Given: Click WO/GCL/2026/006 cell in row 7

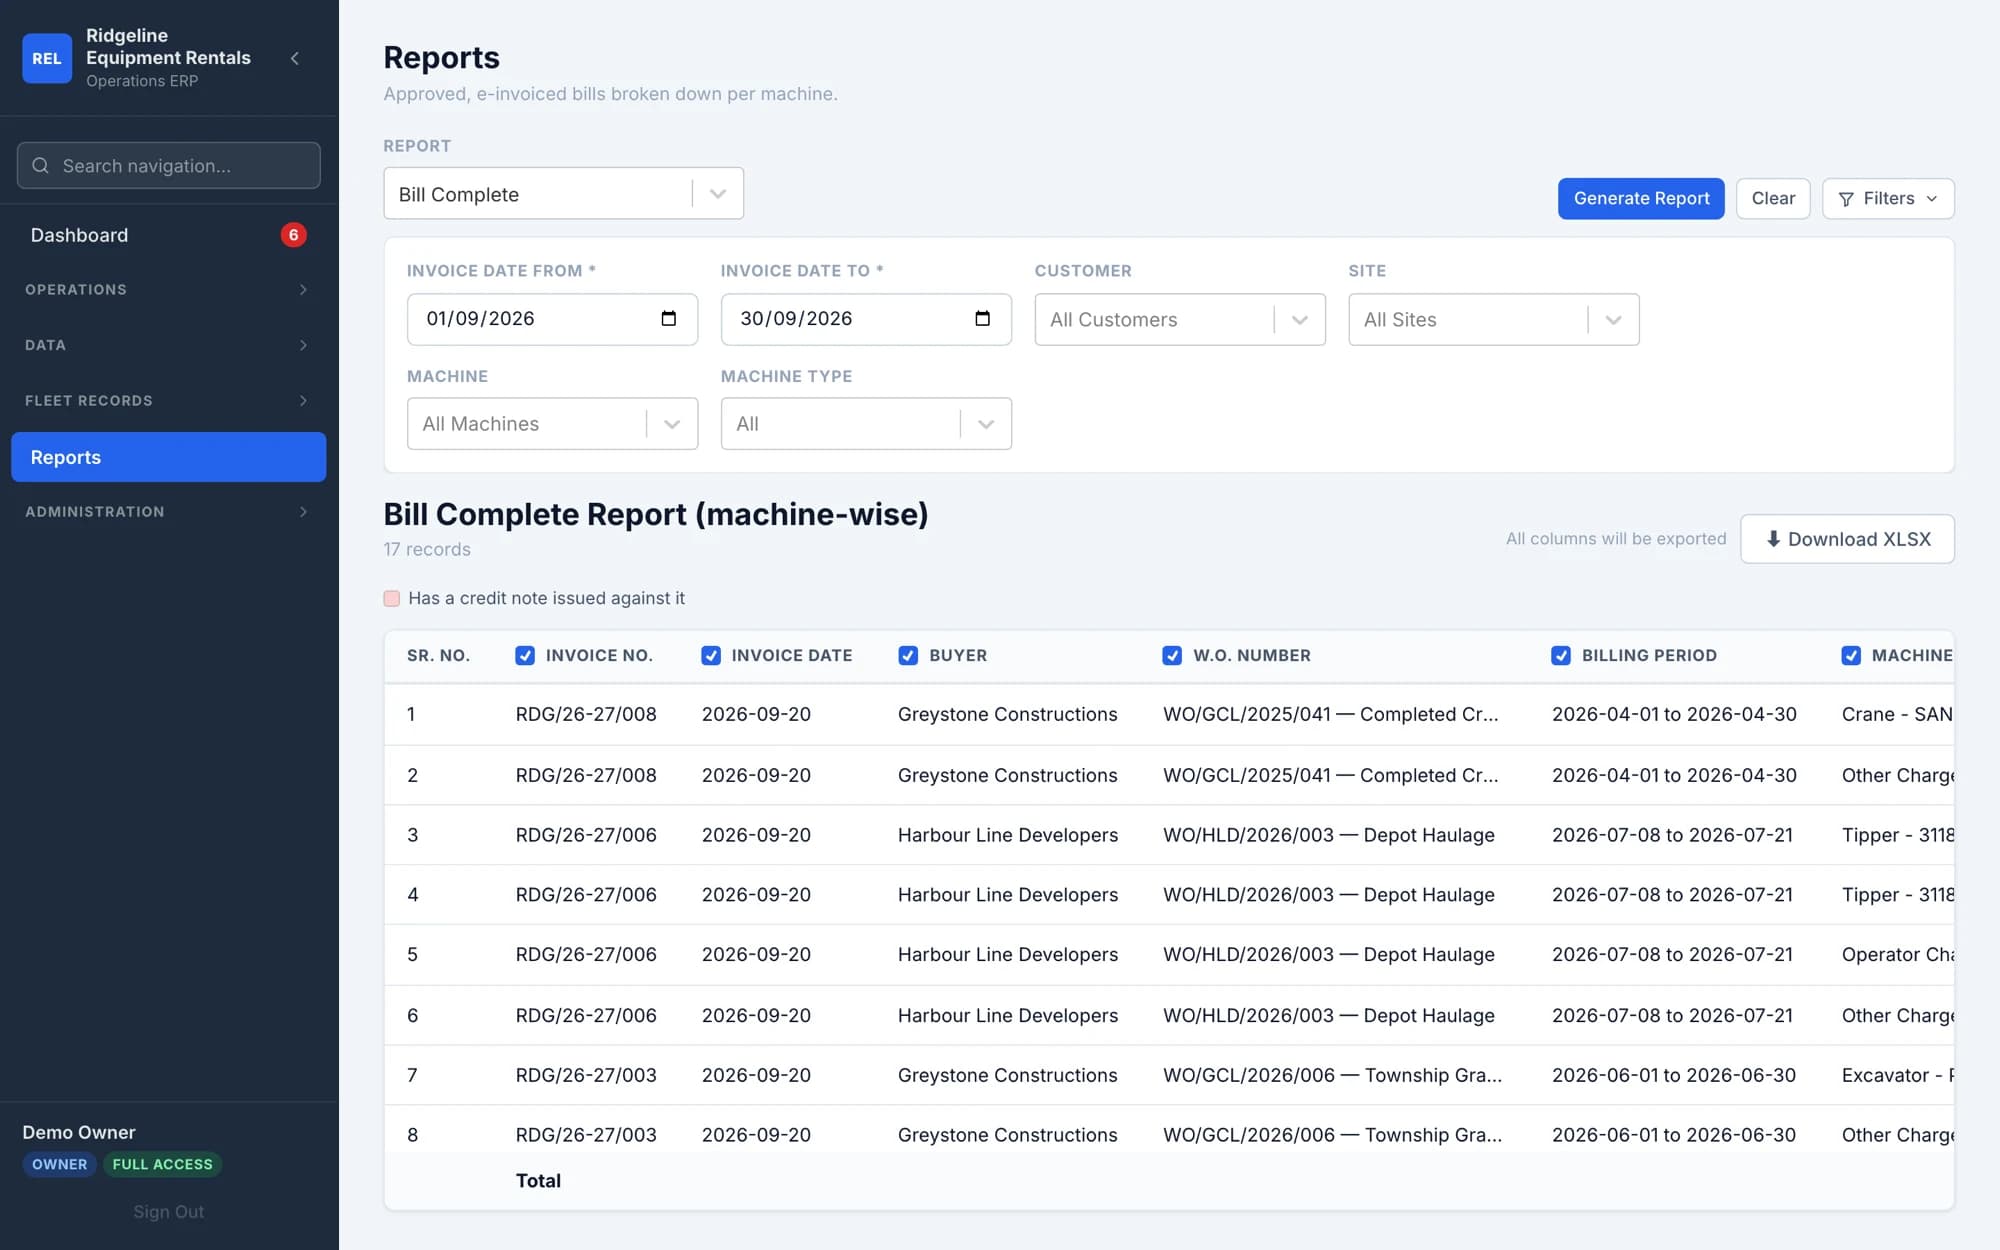Looking at the screenshot, I should click(x=1332, y=1075).
